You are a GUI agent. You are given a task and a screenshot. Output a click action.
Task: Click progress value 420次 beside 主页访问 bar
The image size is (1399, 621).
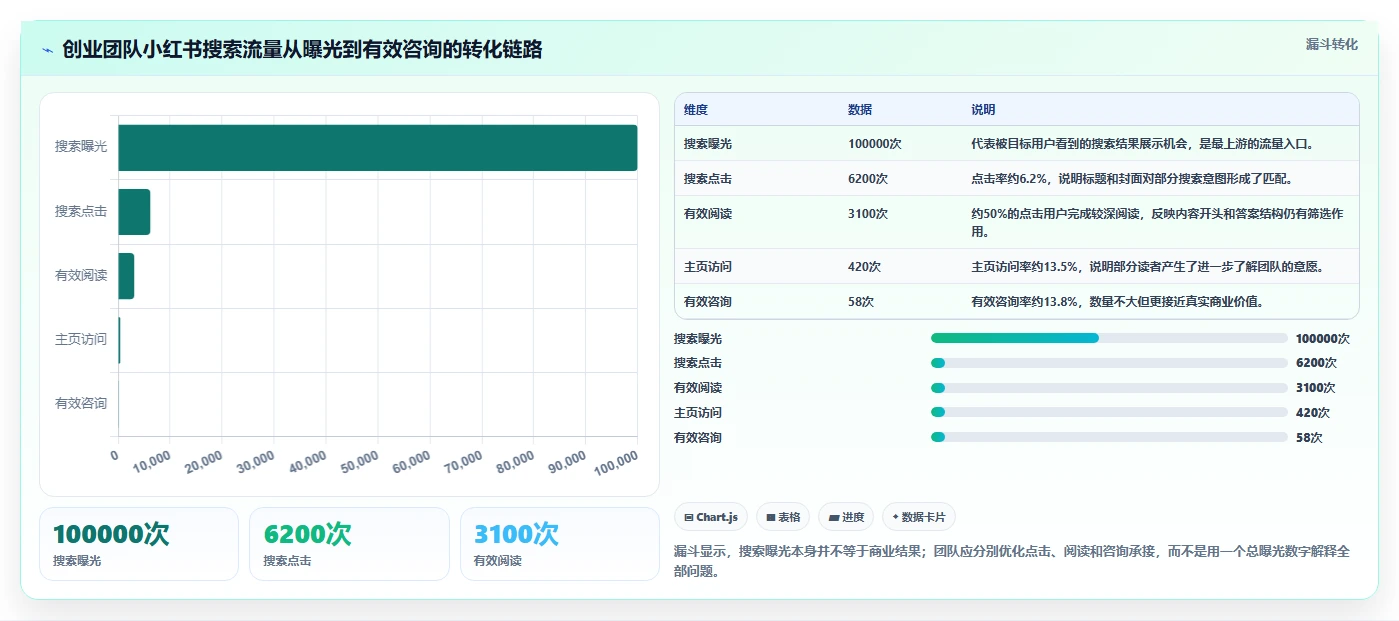pos(1312,413)
